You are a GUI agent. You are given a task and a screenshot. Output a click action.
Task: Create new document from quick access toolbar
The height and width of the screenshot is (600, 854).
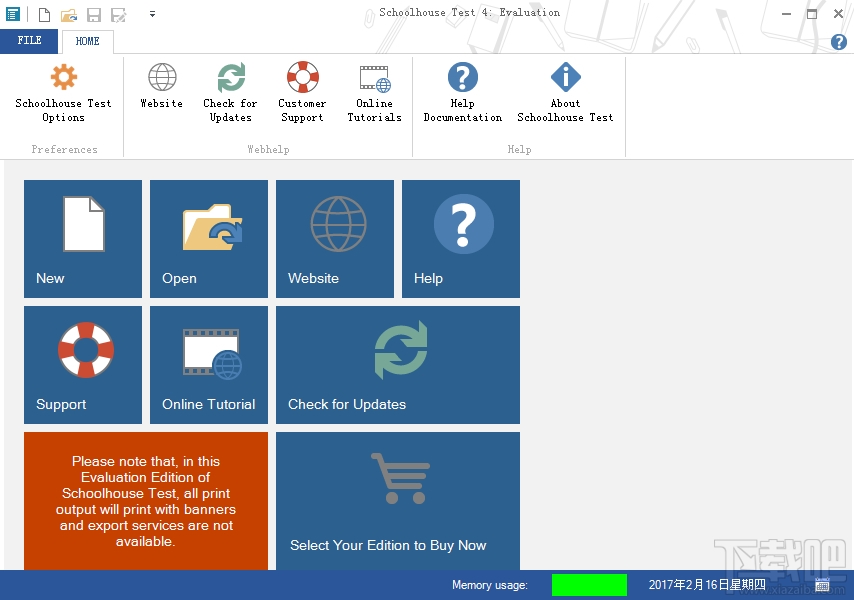coord(44,15)
